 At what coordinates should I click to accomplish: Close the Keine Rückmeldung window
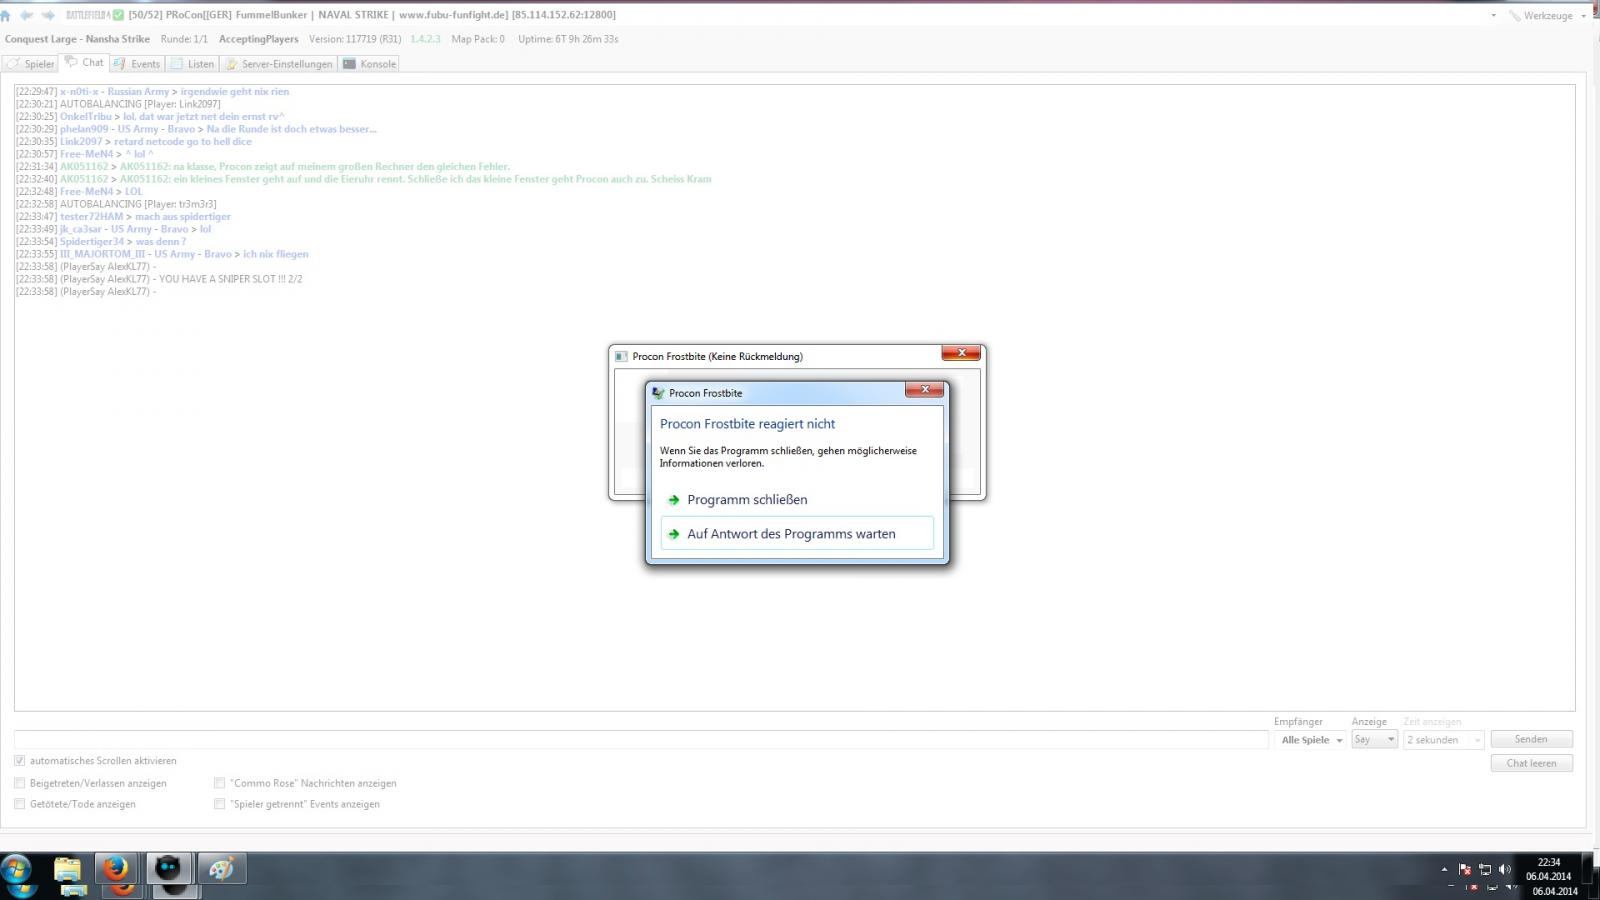click(x=961, y=353)
